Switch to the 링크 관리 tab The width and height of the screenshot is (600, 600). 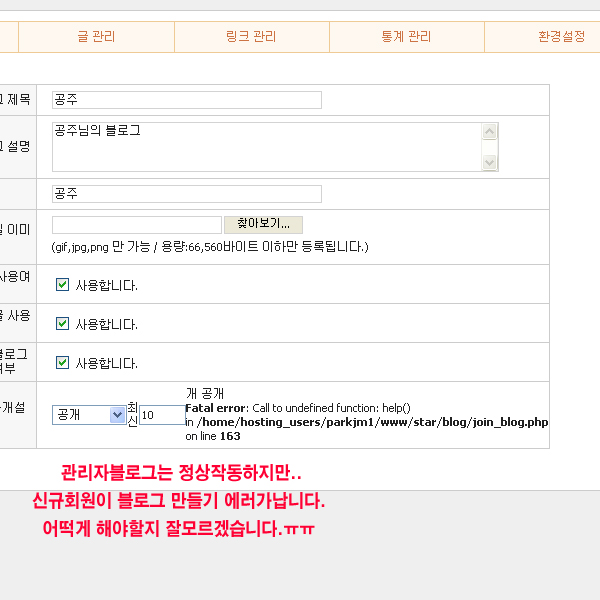click(x=251, y=37)
